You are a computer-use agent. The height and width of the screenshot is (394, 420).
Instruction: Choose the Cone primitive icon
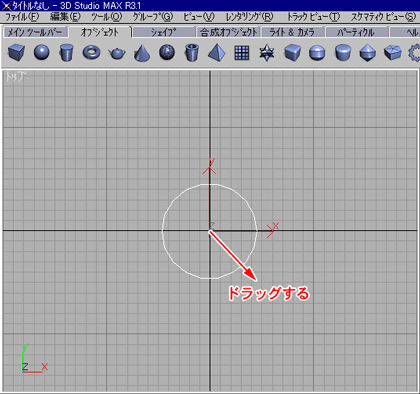(142, 53)
